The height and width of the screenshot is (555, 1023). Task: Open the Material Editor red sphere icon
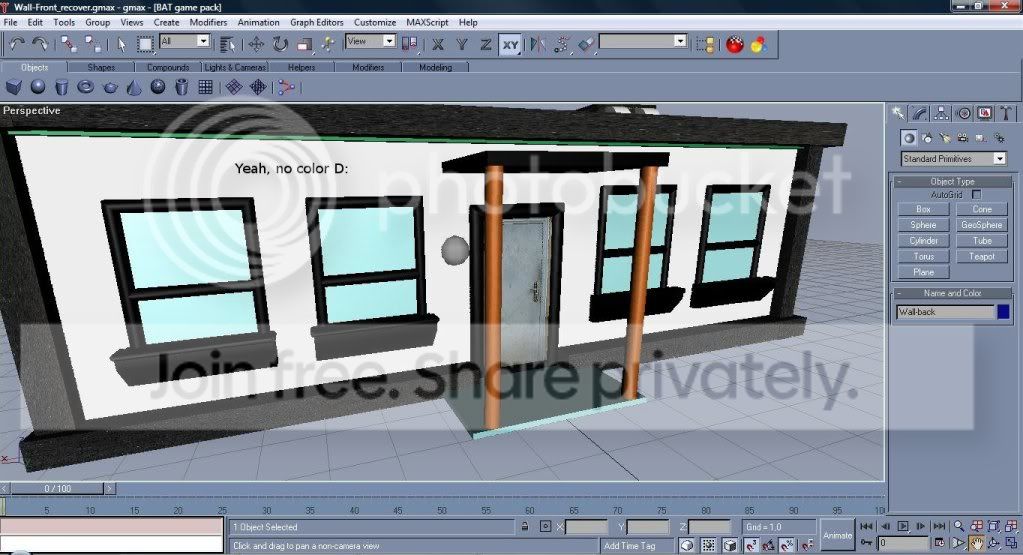[x=735, y=44]
